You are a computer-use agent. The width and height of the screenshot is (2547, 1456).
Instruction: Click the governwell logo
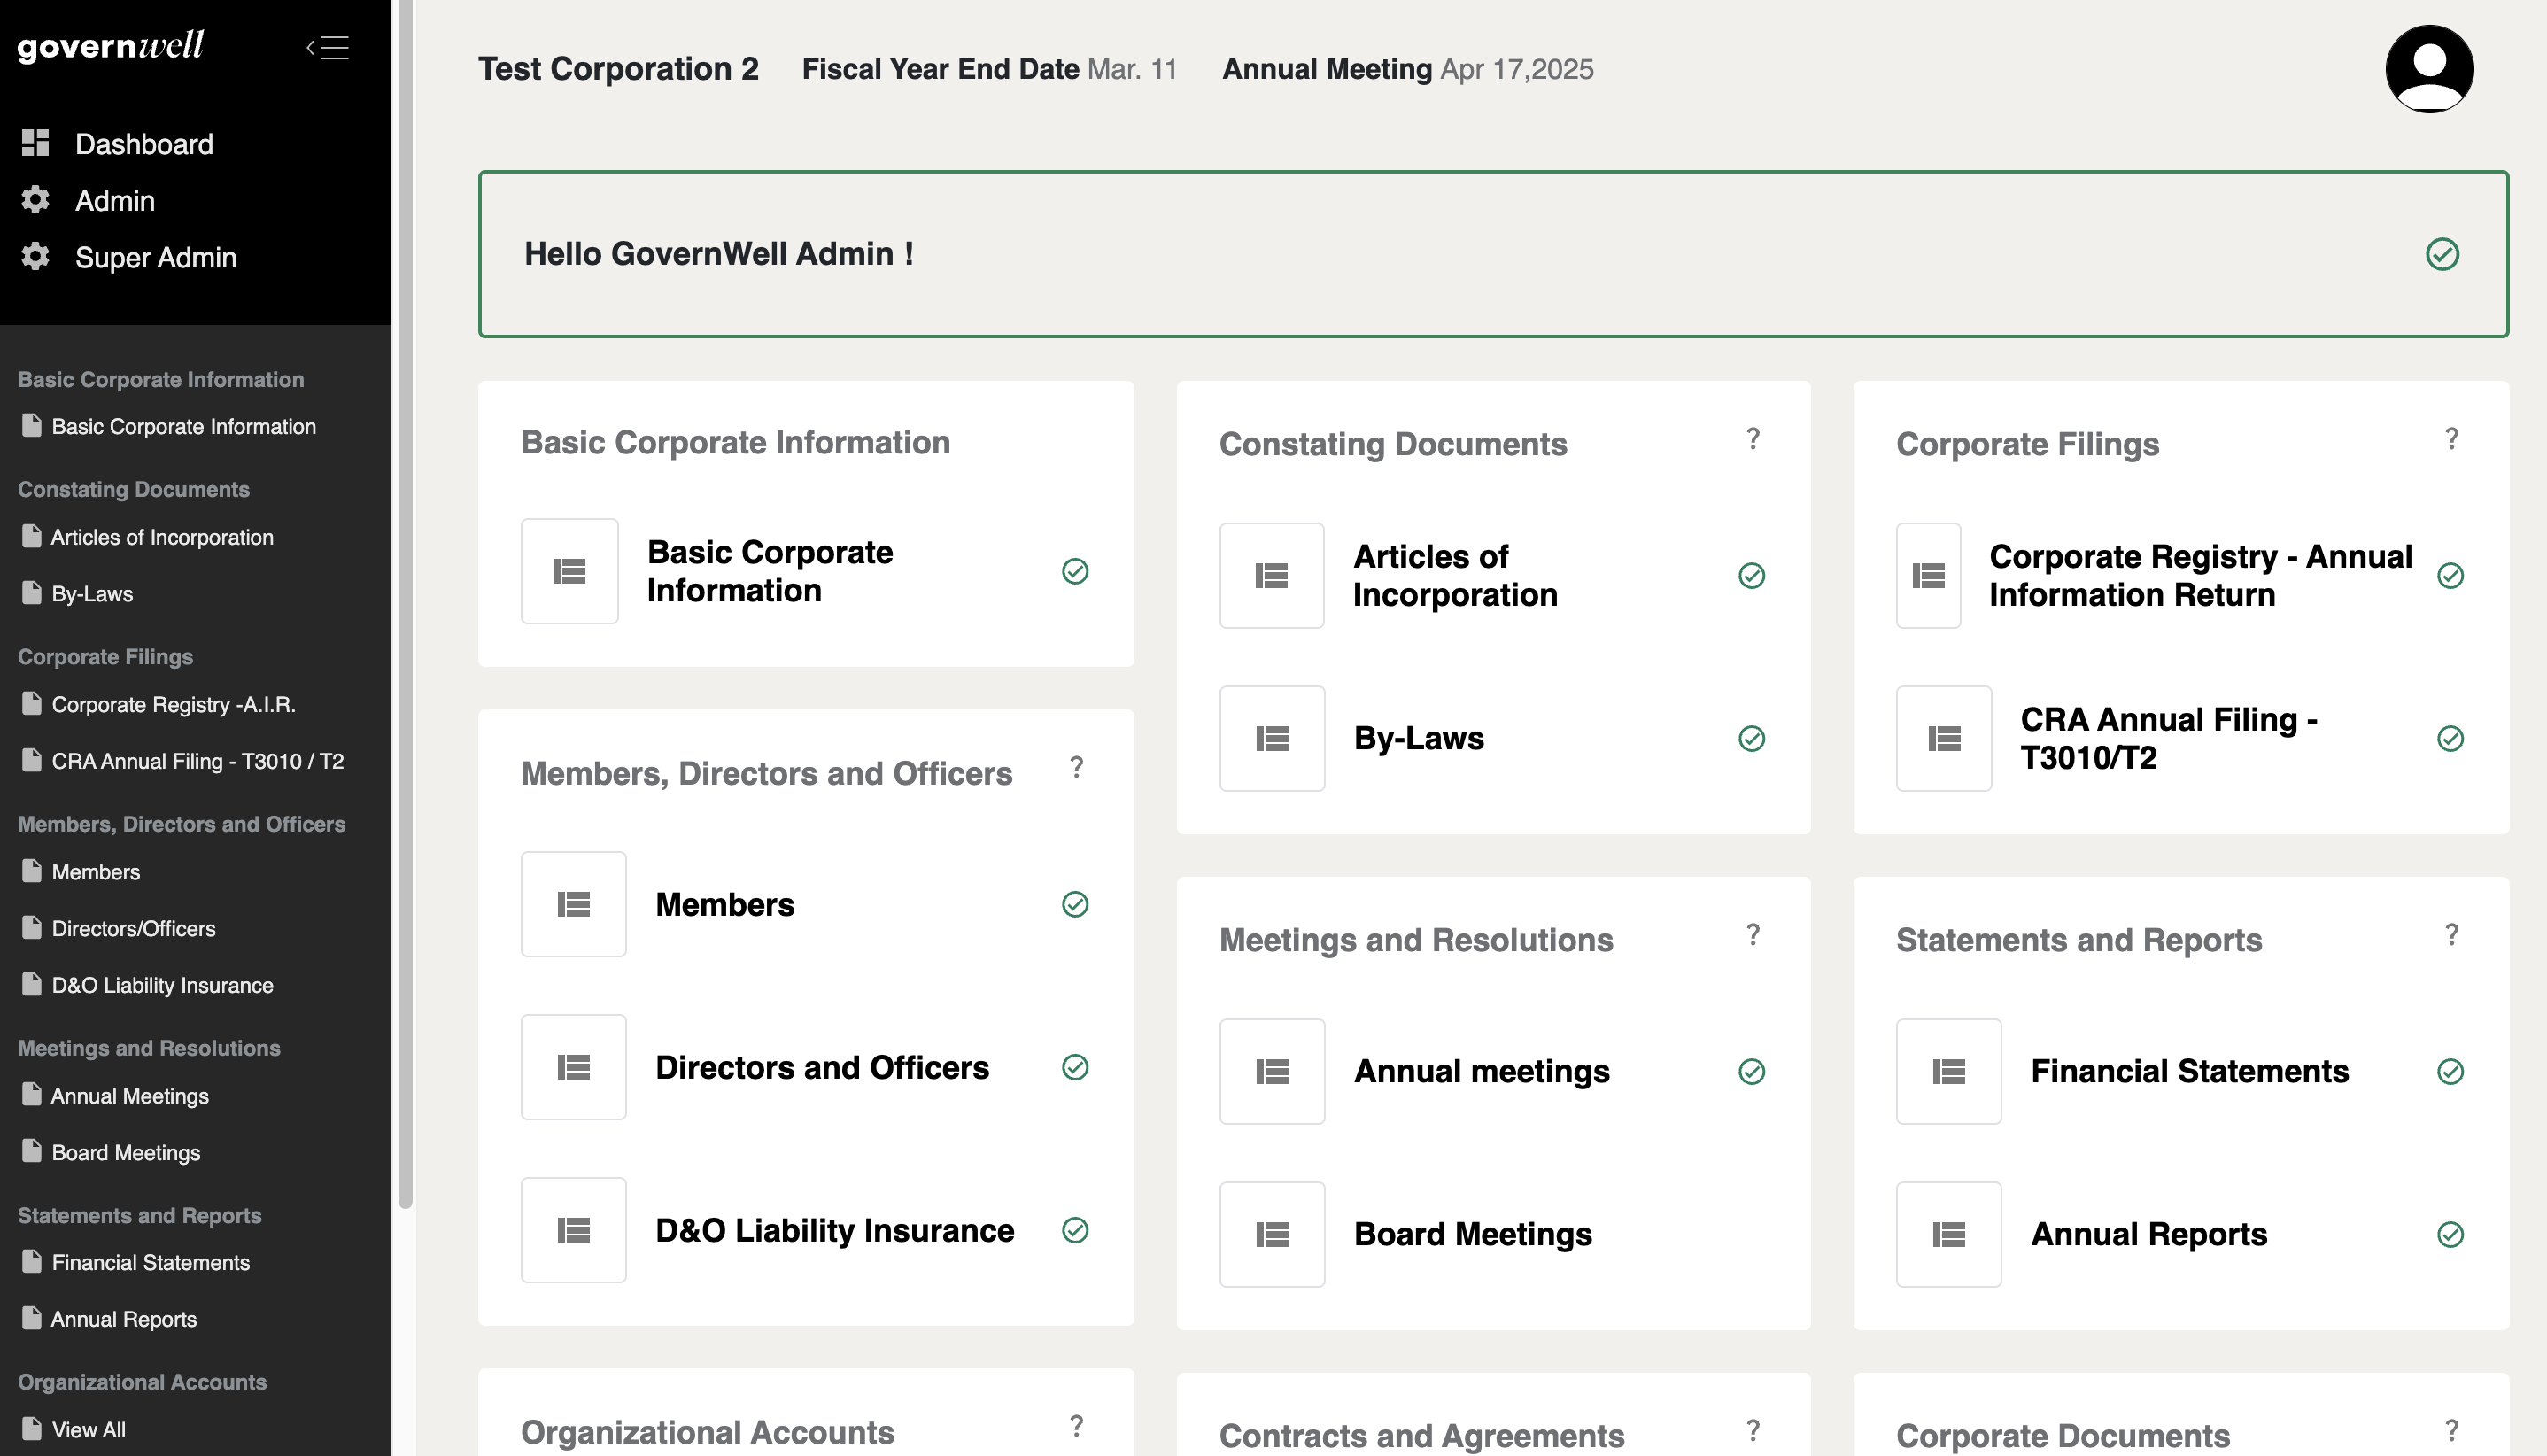click(110, 45)
